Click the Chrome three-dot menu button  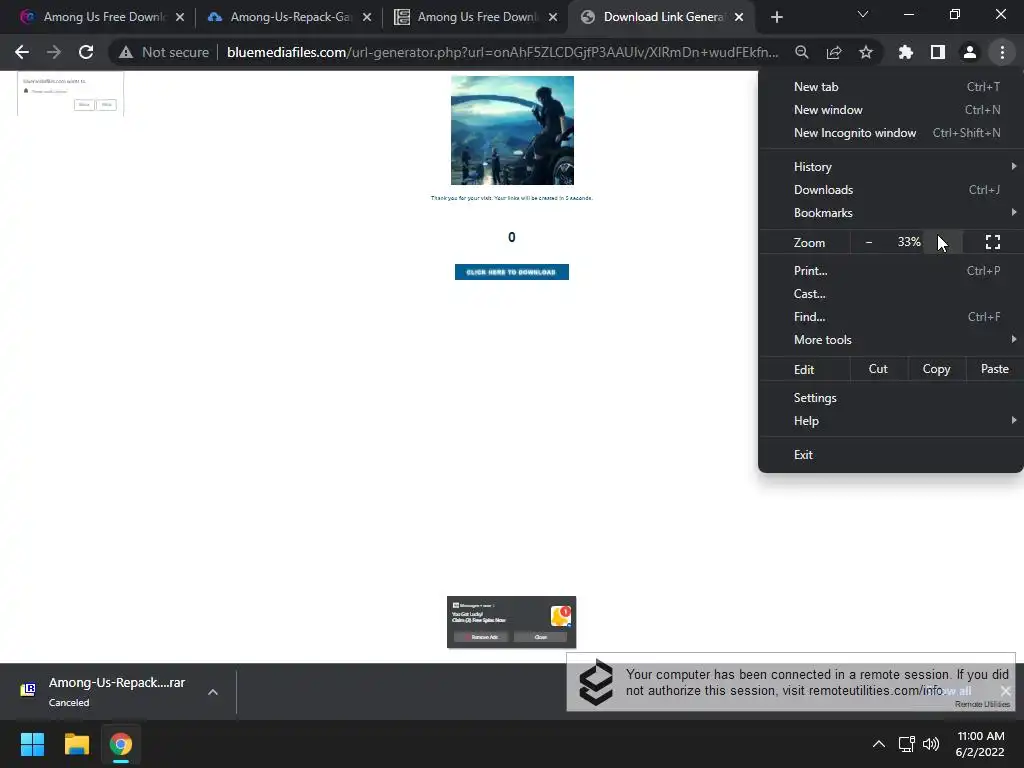1002,52
